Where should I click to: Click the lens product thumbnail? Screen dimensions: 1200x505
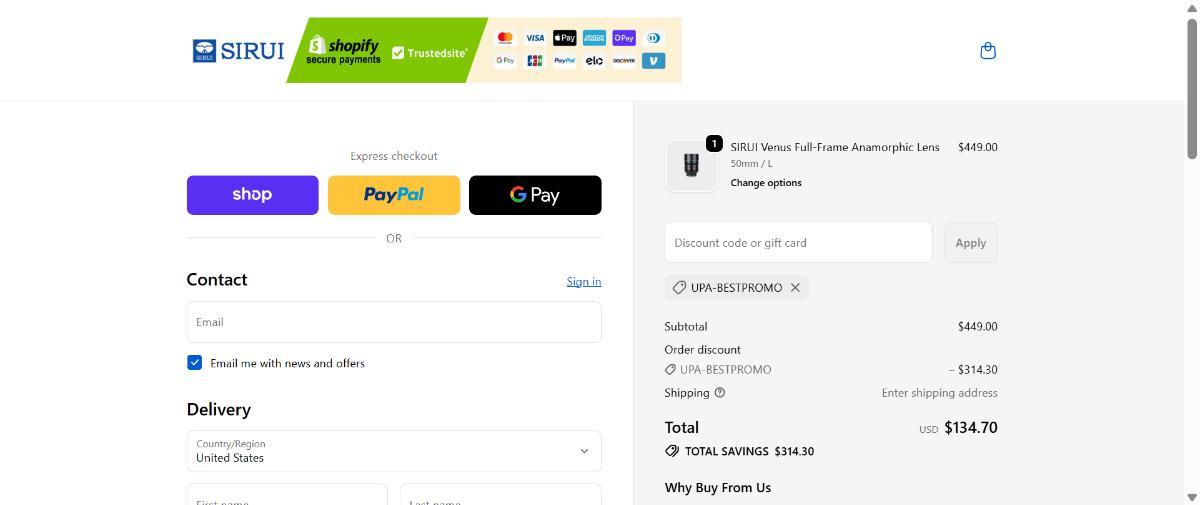pos(691,165)
